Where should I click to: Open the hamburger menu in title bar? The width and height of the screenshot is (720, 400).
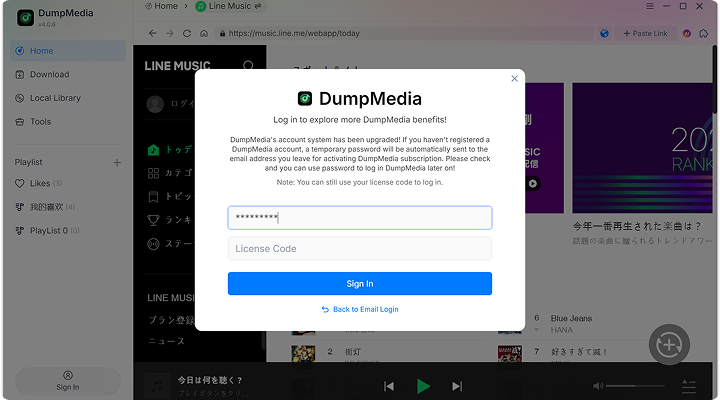pyautogui.click(x=650, y=6)
